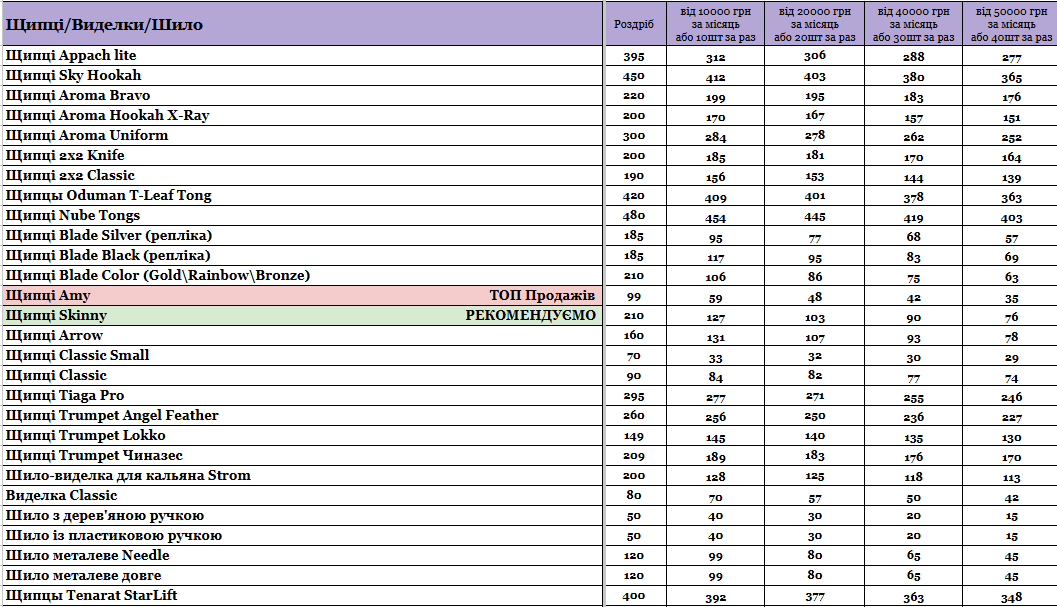The width and height of the screenshot is (1057, 607).
Task: Select the "Щипцы Oduman T-Leaf Tong" cell
Action: [x=108, y=196]
